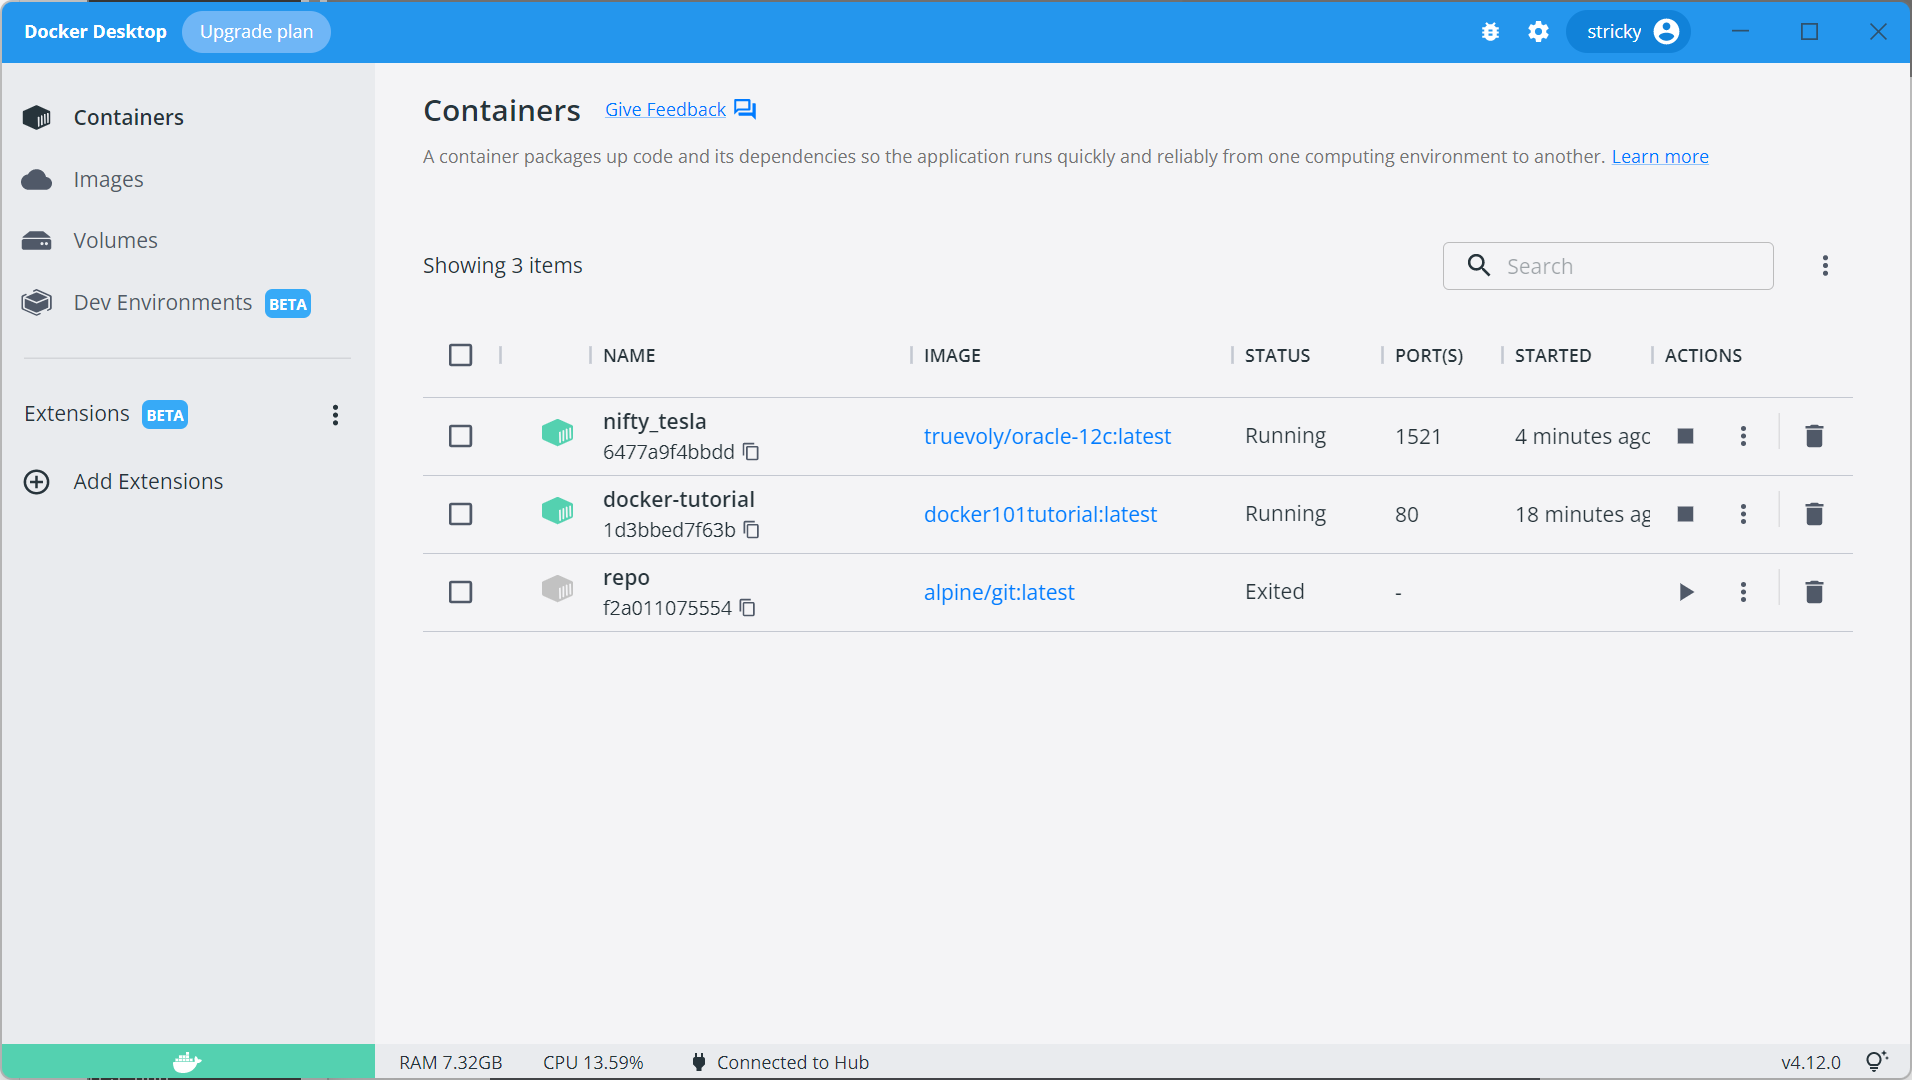This screenshot has height=1080, width=1912.
Task: Toggle the select-all containers checkbox
Action: point(460,355)
